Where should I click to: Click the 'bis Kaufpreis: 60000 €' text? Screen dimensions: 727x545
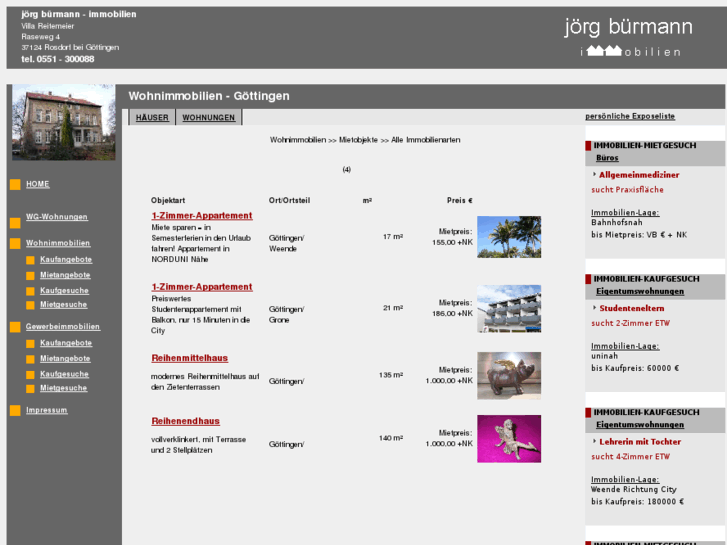pos(635,368)
